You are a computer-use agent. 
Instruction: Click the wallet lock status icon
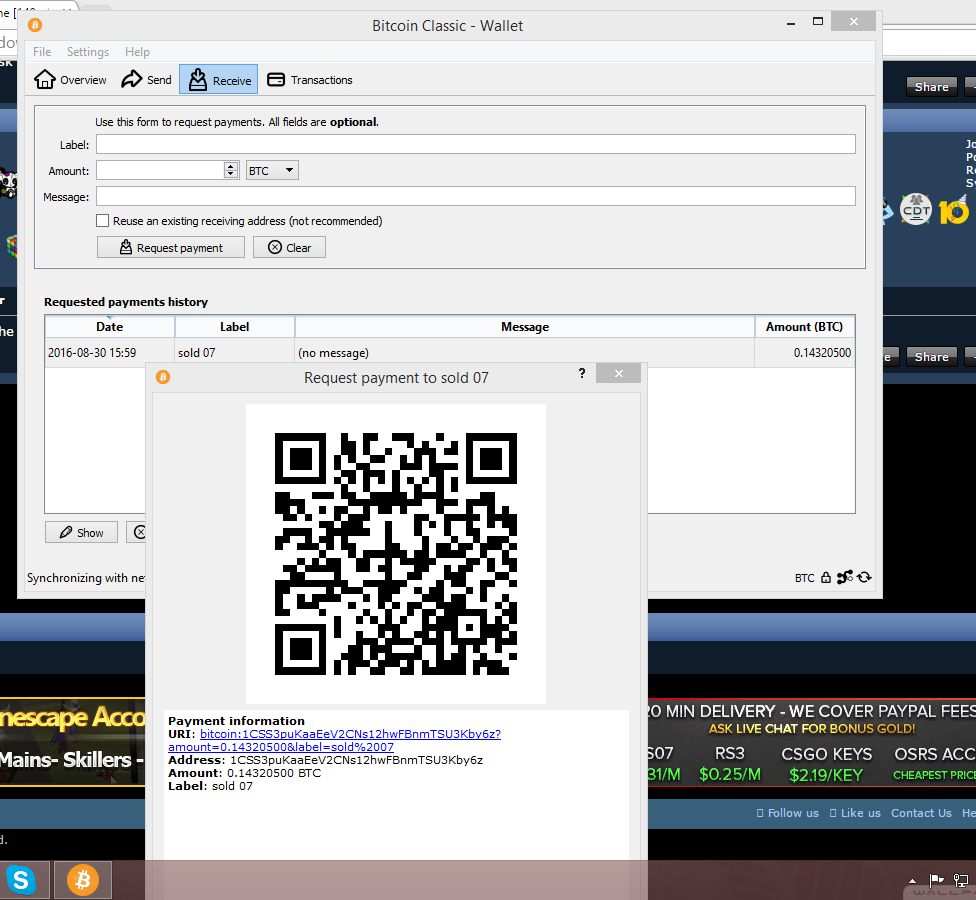[x=825, y=578]
